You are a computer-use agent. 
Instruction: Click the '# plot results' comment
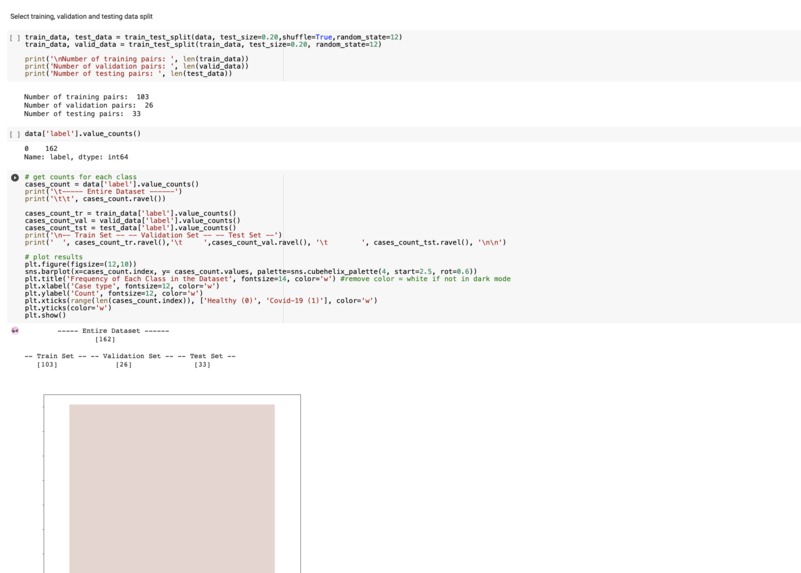tap(54, 257)
